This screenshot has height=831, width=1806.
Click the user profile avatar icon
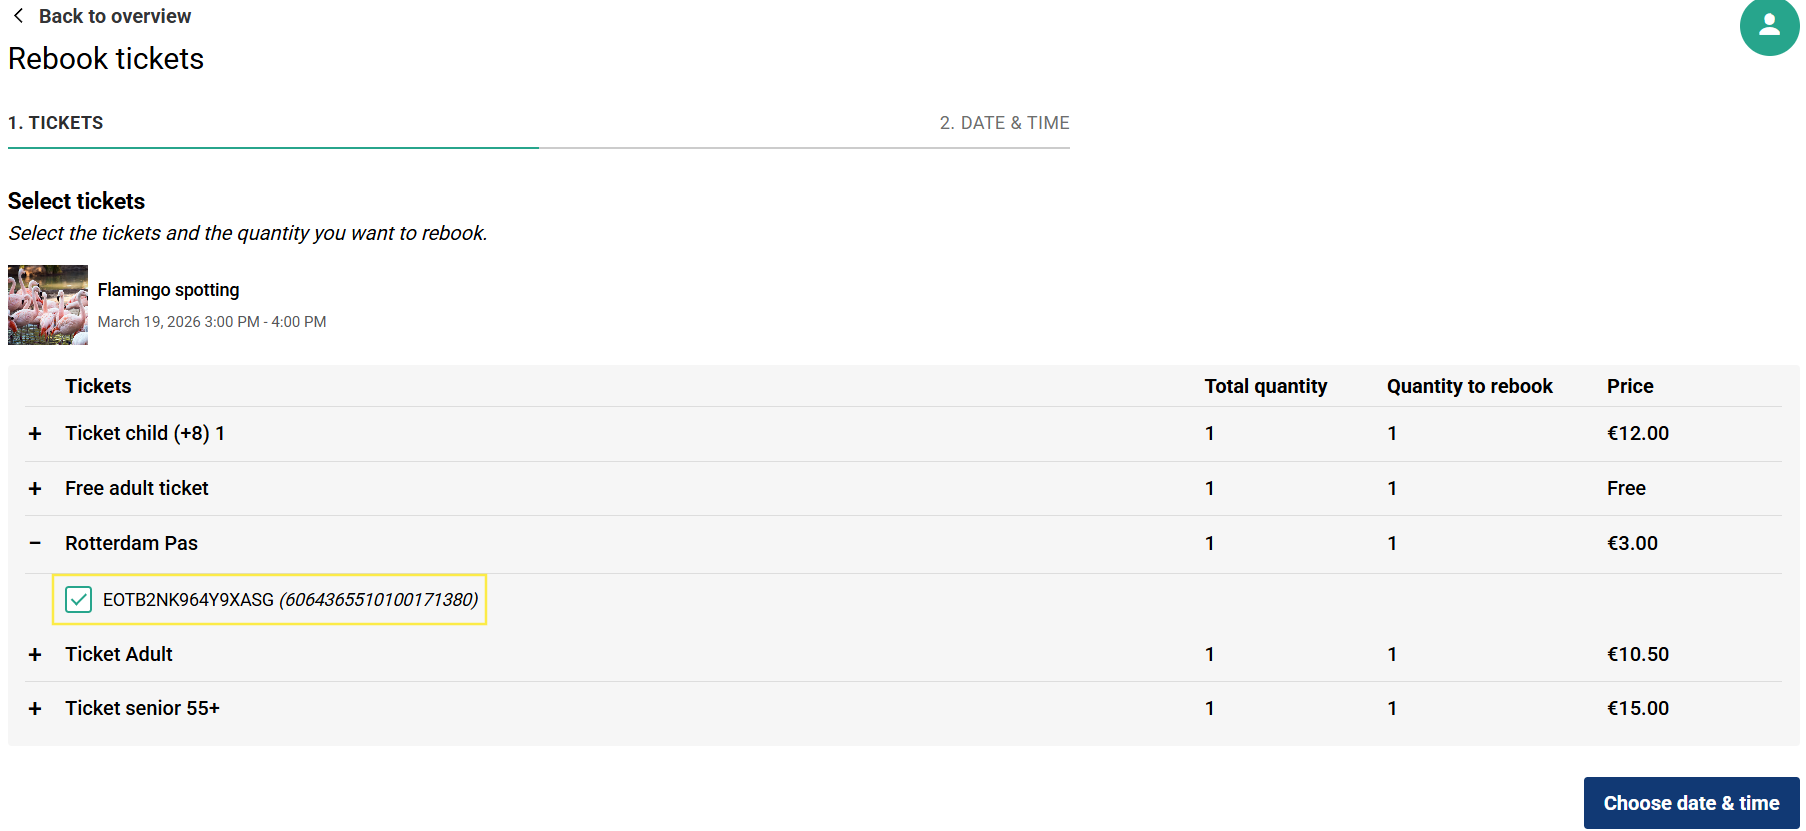pos(1768,27)
